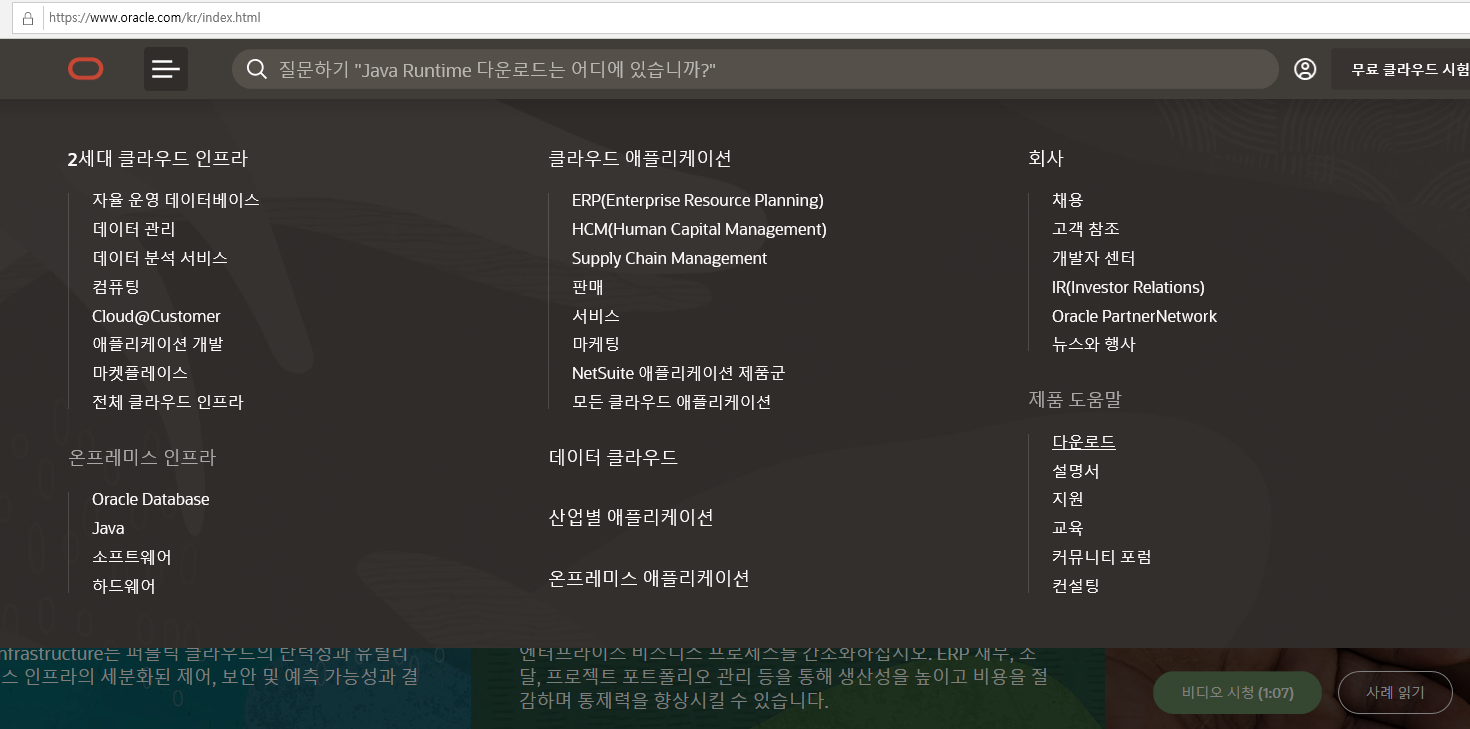Click the underlined 다운로드 link
The width and height of the screenshot is (1470, 729).
1084,441
